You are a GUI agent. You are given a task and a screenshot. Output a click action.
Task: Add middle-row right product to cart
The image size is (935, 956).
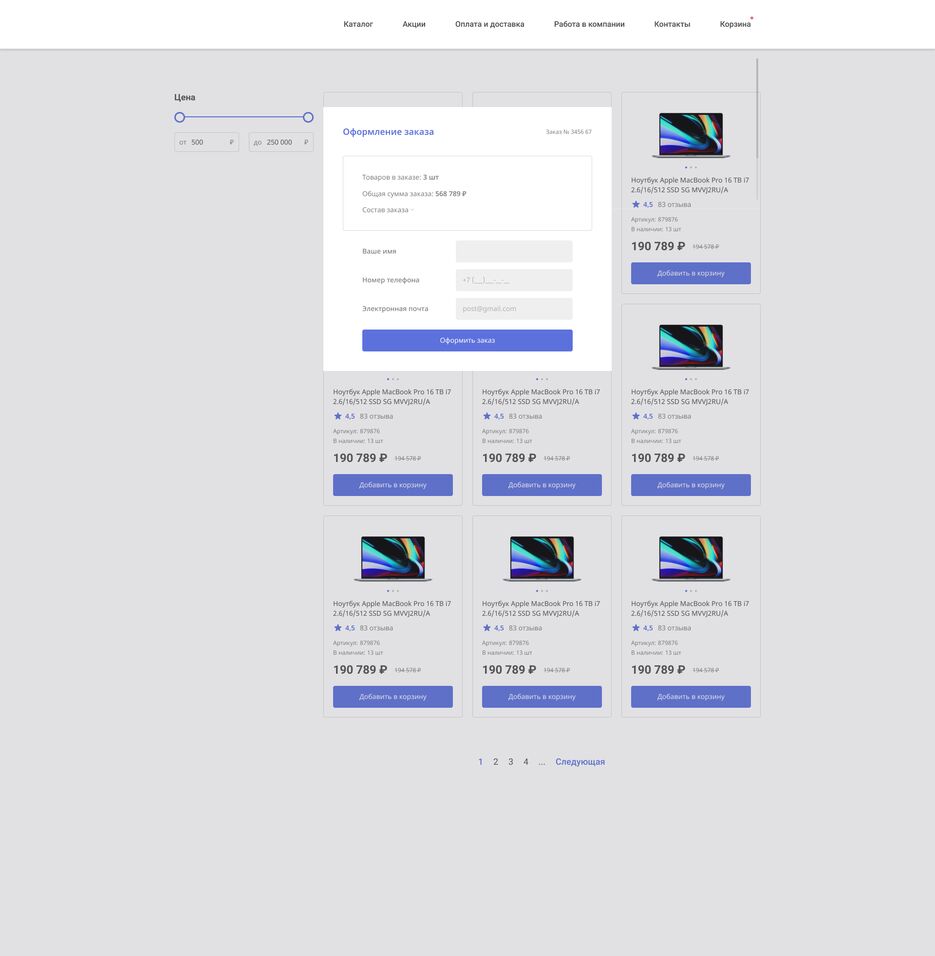691,485
